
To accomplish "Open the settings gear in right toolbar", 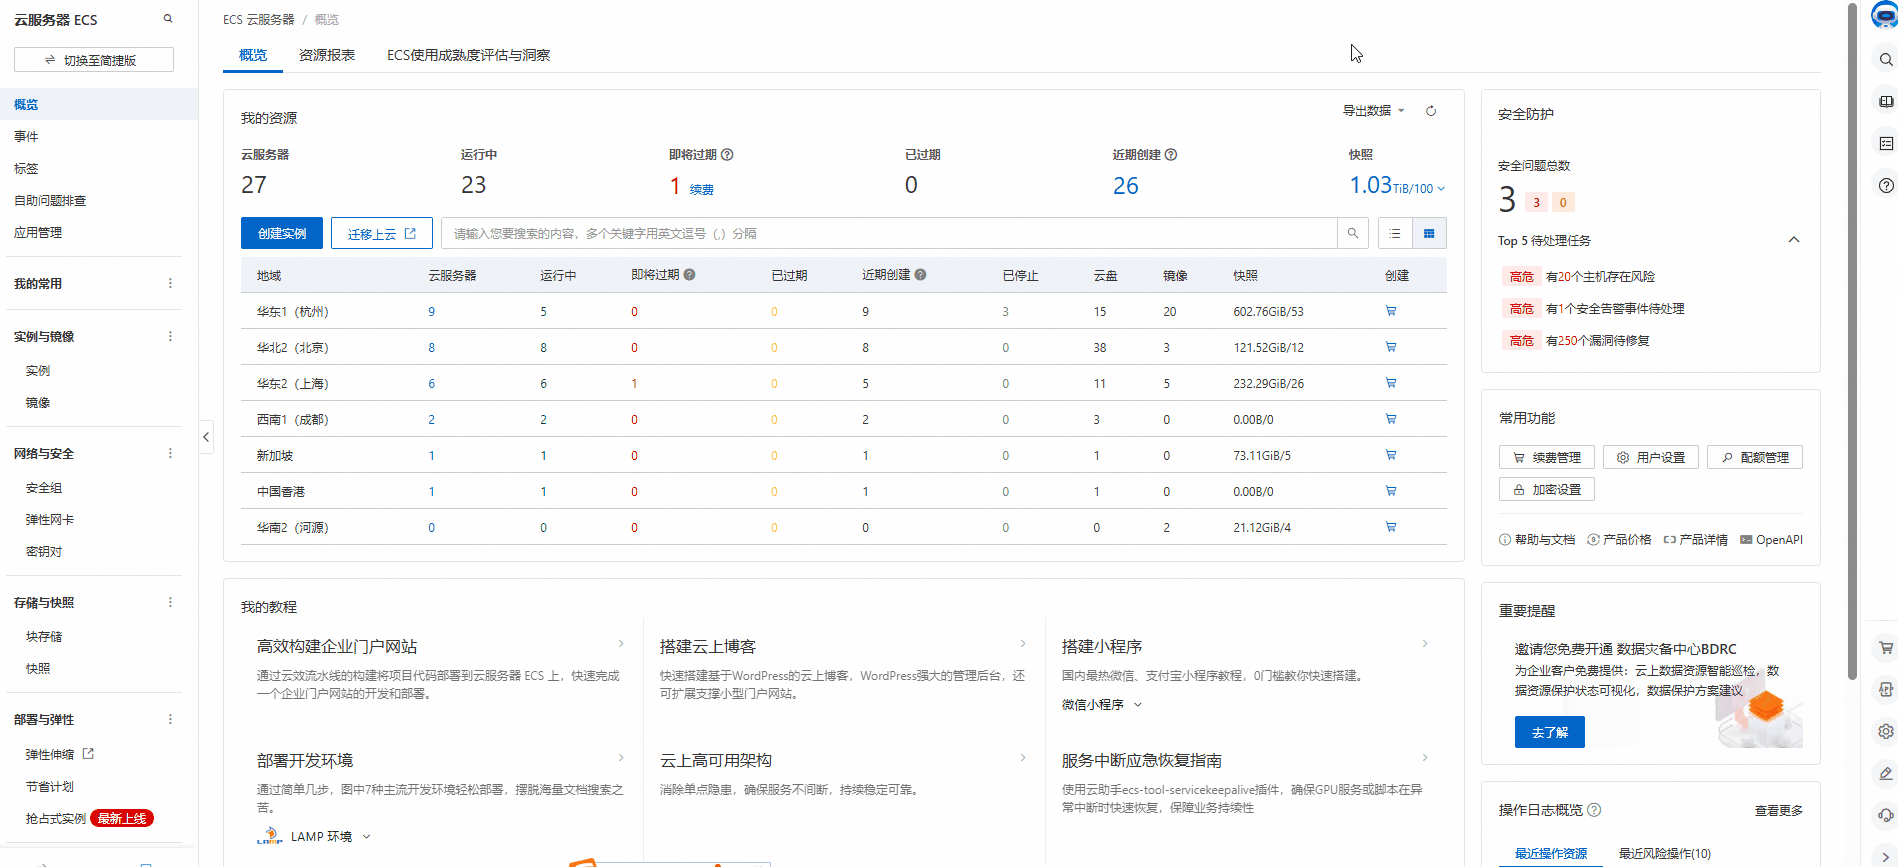I will [1885, 731].
